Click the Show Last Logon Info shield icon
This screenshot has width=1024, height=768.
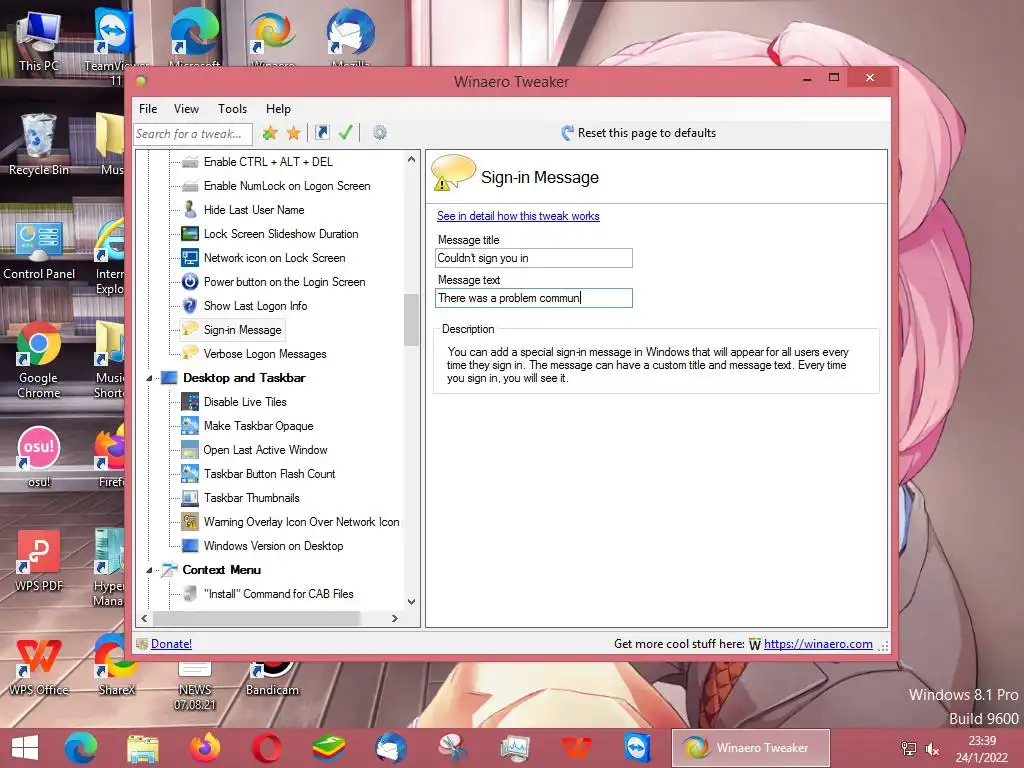pyautogui.click(x=190, y=306)
